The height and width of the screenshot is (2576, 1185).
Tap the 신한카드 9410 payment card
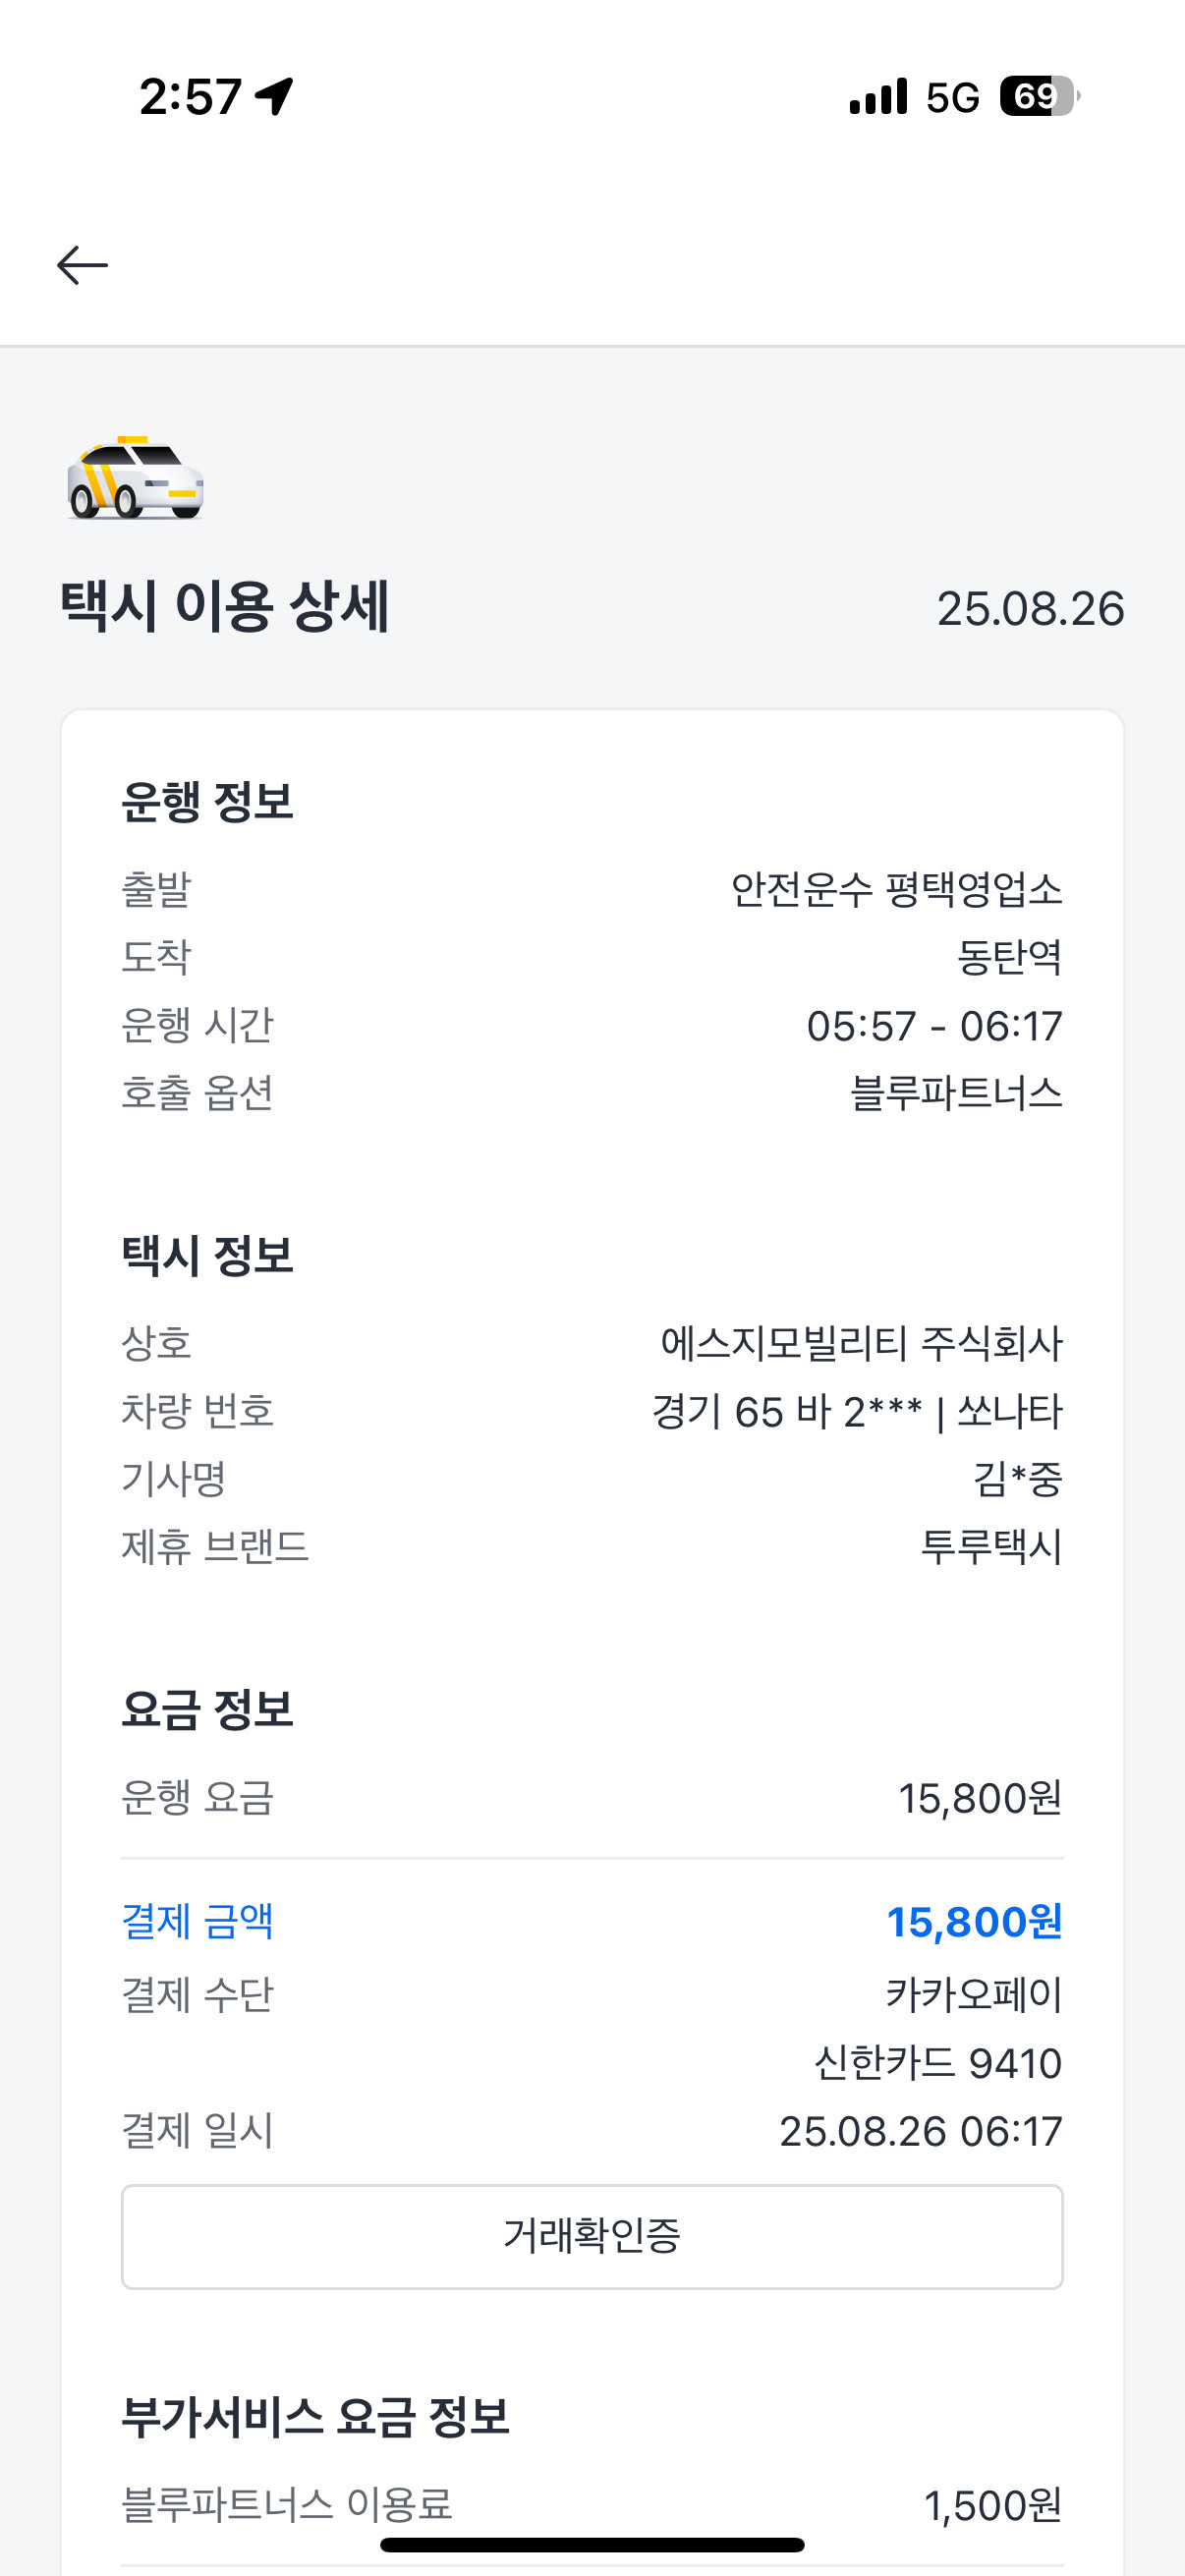(937, 2063)
